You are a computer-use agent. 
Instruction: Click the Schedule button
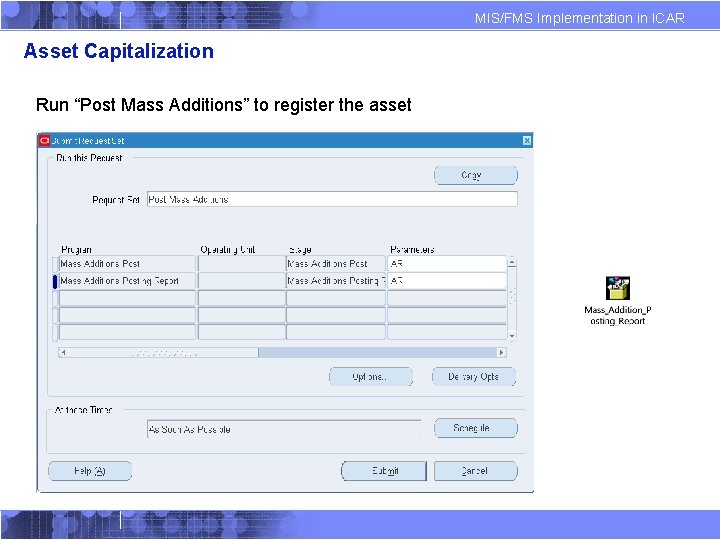point(476,428)
